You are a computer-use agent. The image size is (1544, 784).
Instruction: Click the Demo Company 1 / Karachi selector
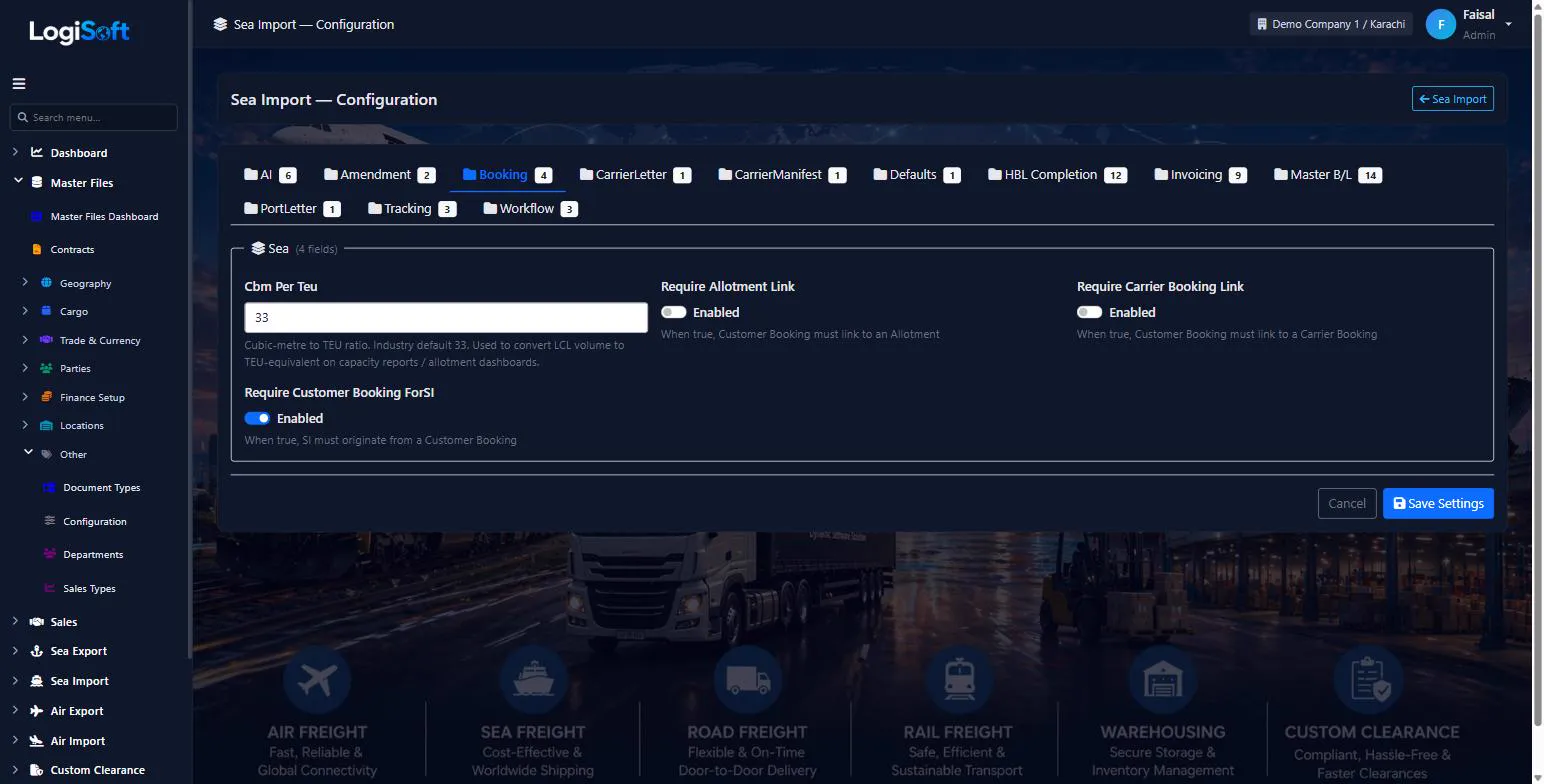1331,24
